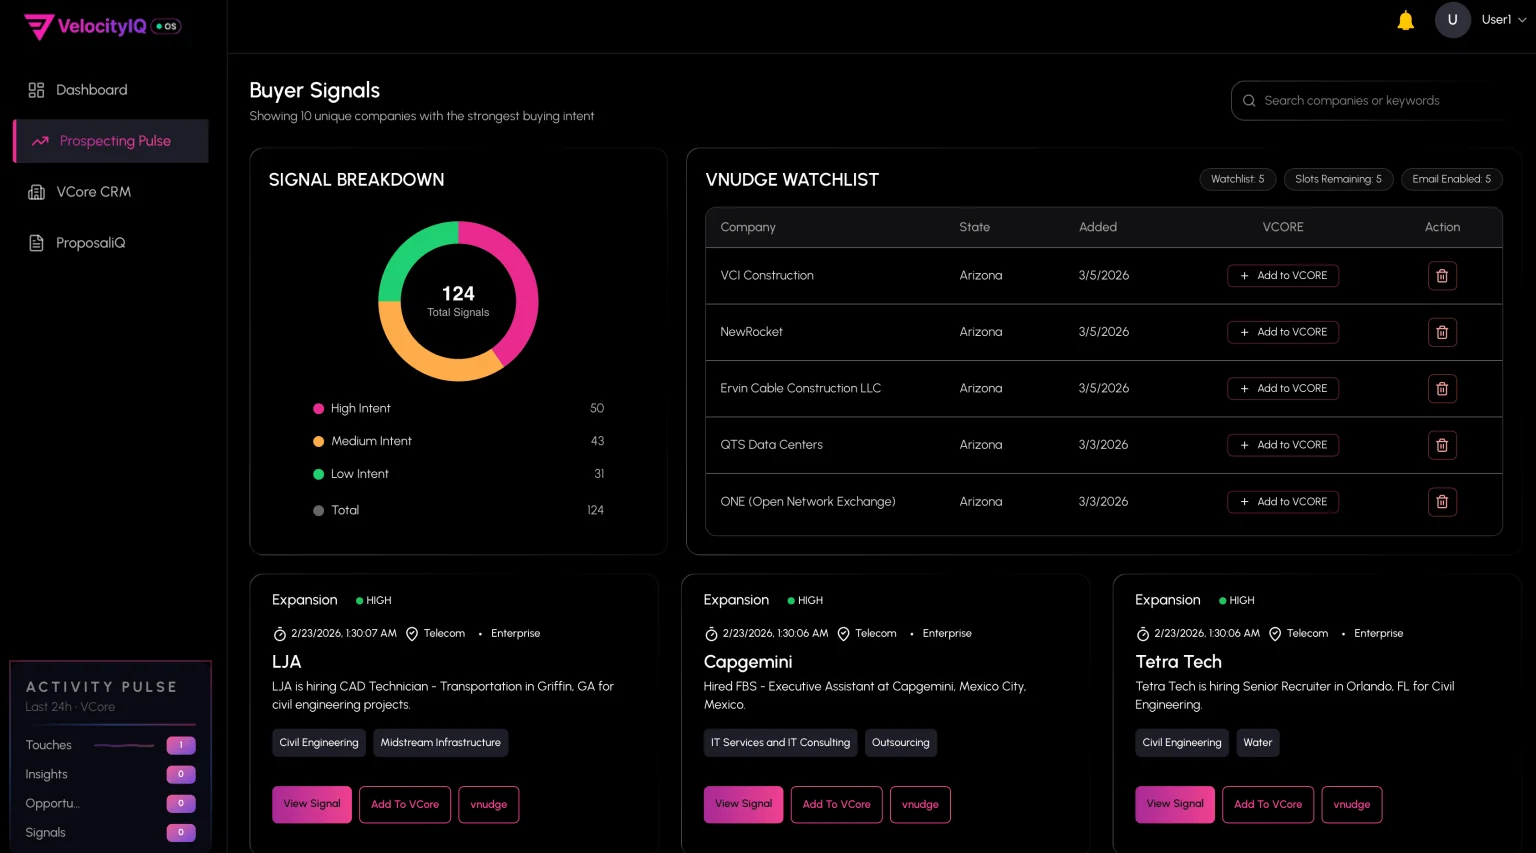
Task: Click the location pin icon on LJA card
Action: tap(412, 634)
